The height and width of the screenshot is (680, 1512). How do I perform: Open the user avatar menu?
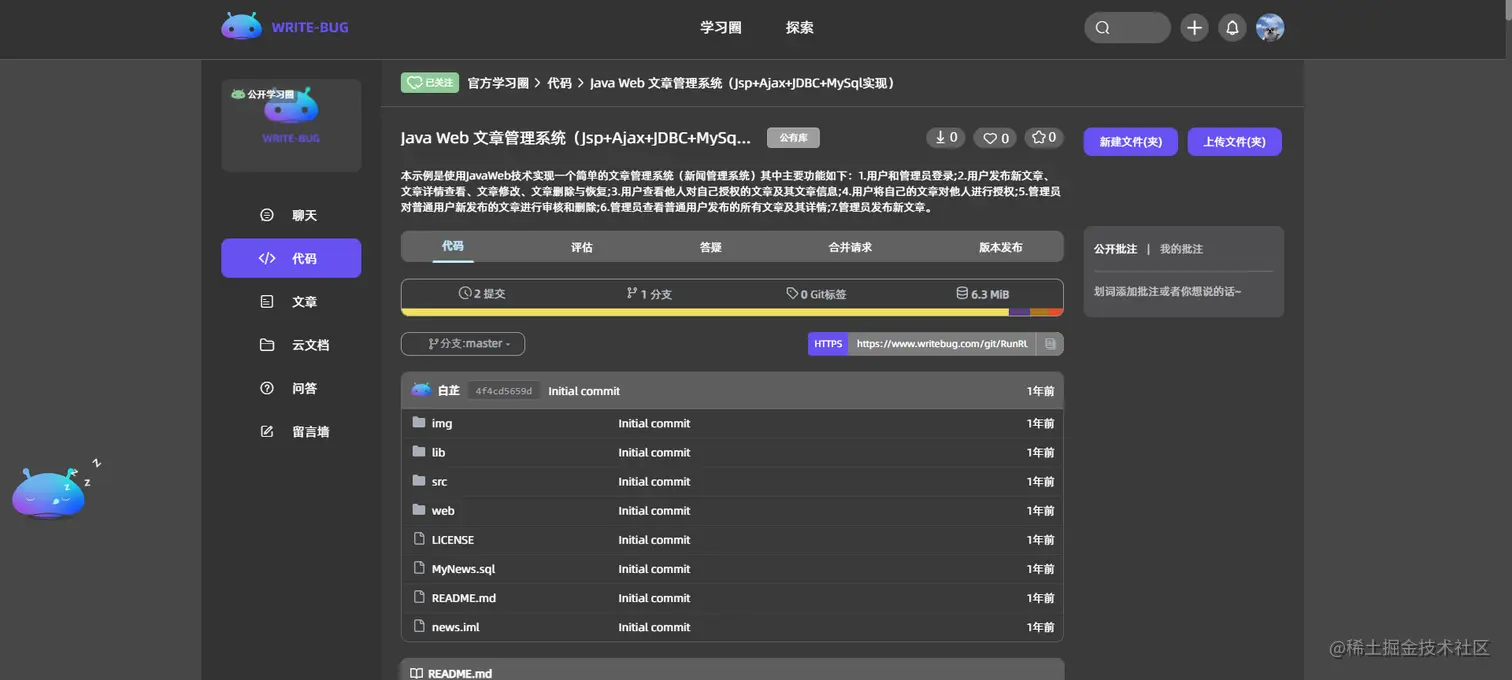pyautogui.click(x=1270, y=28)
